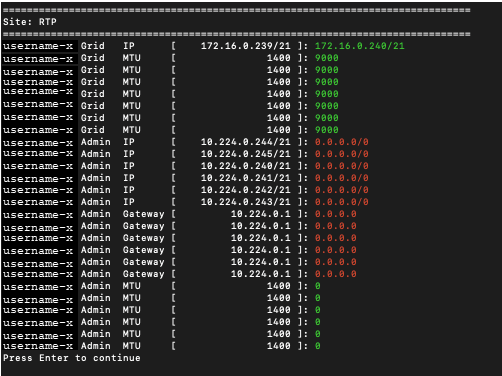Click username-x in the 172.16.0.239/21 row
502x376 pixels.
click(38, 46)
